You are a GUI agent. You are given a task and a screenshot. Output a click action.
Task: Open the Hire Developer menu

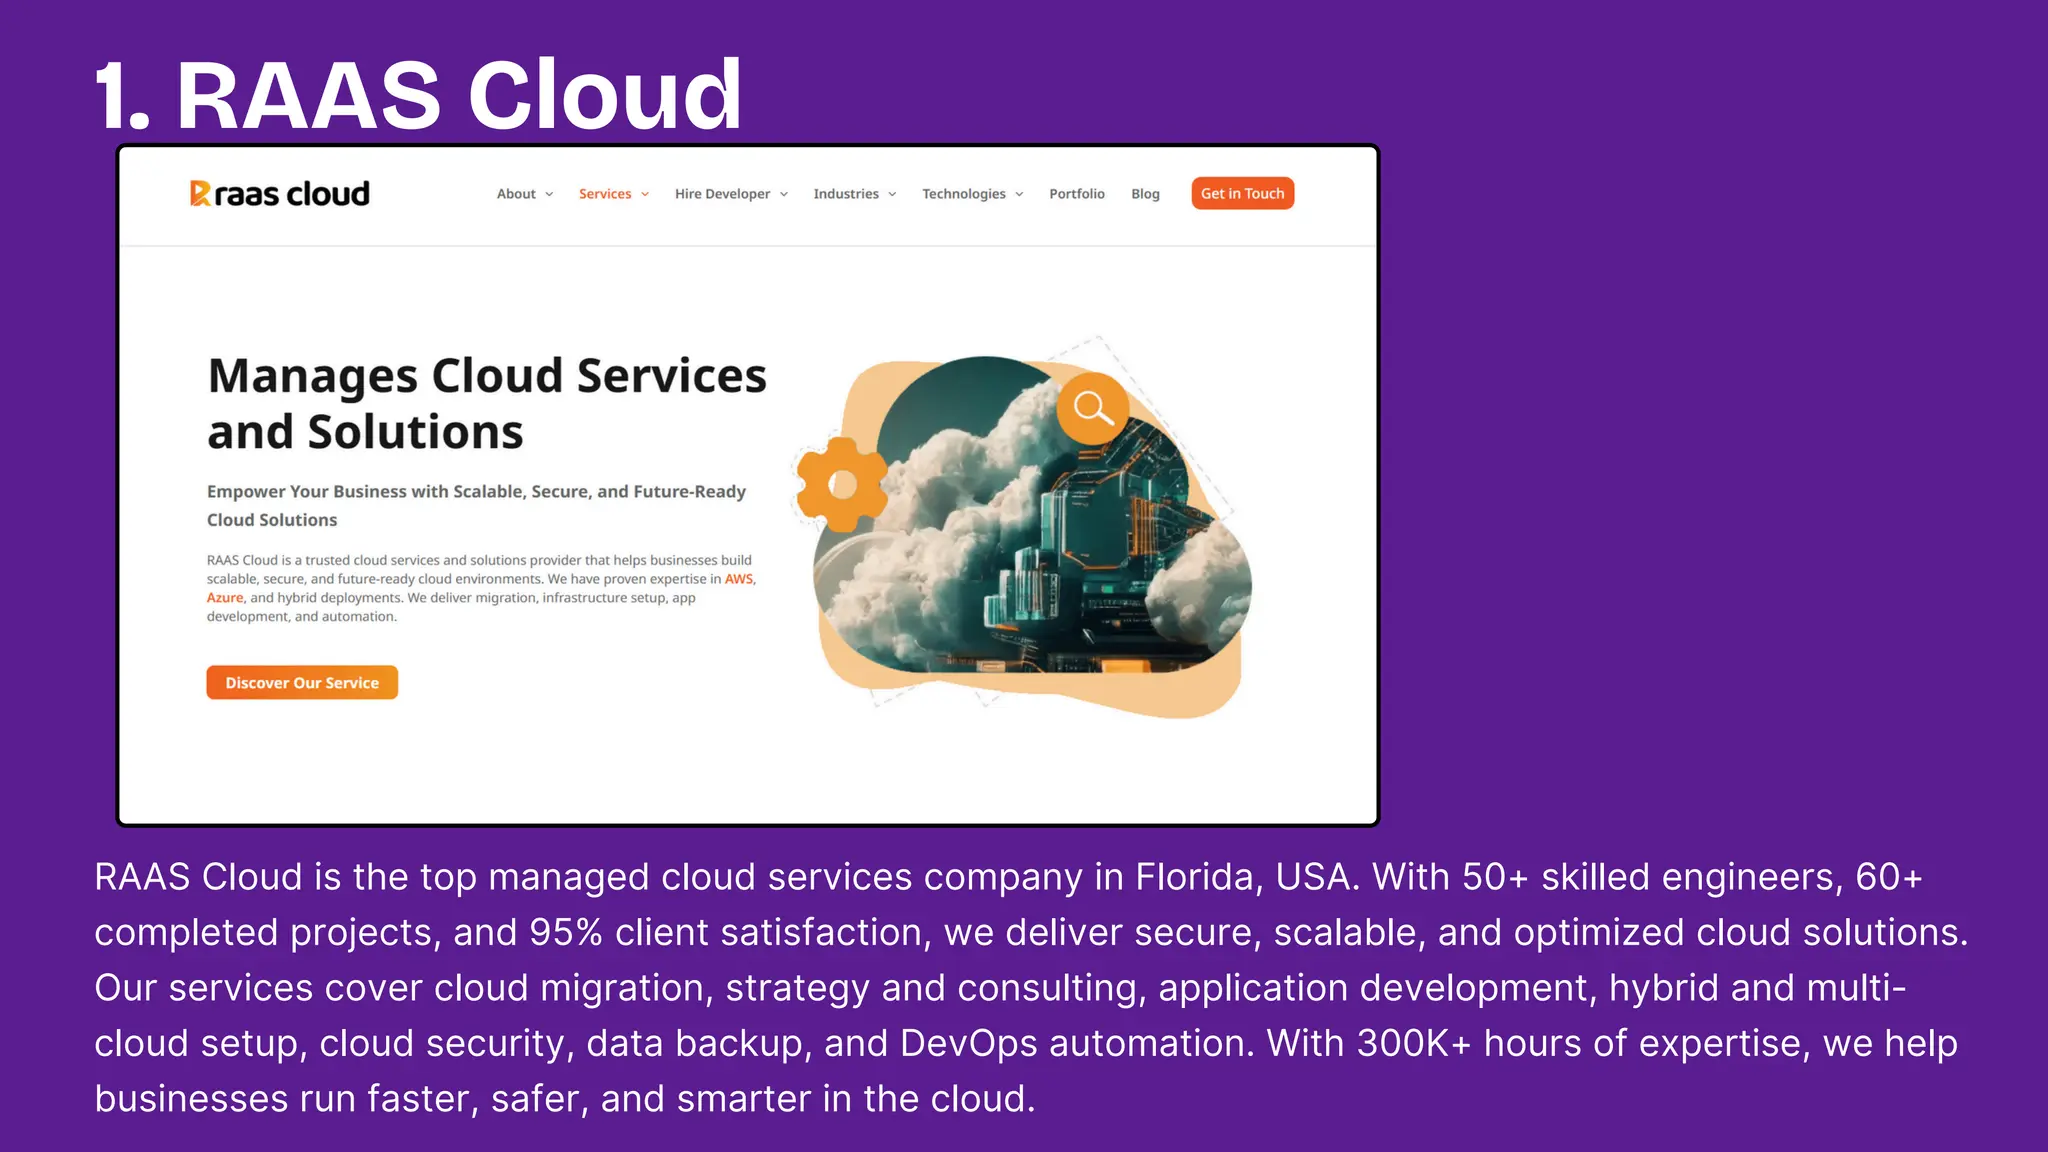pos(722,194)
